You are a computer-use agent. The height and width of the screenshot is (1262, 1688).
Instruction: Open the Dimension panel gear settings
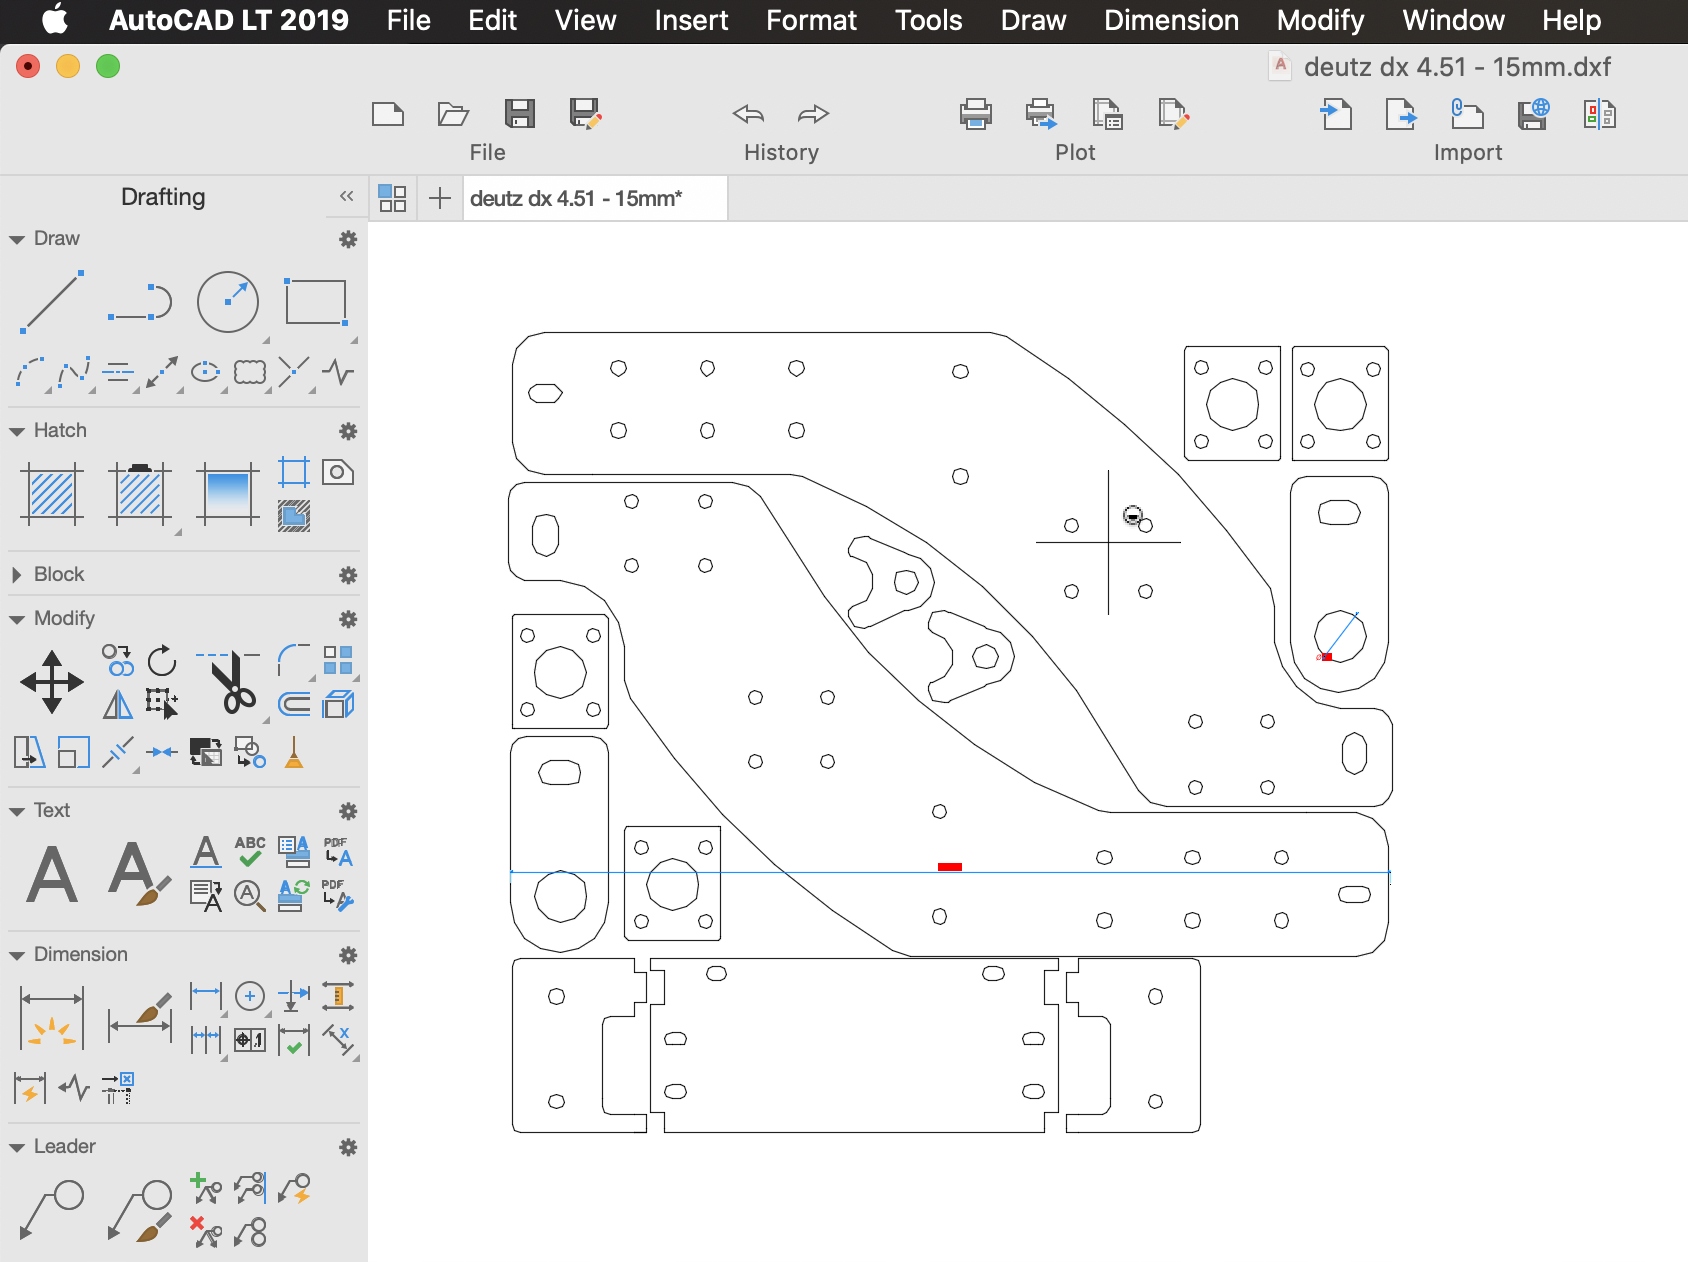coord(348,955)
